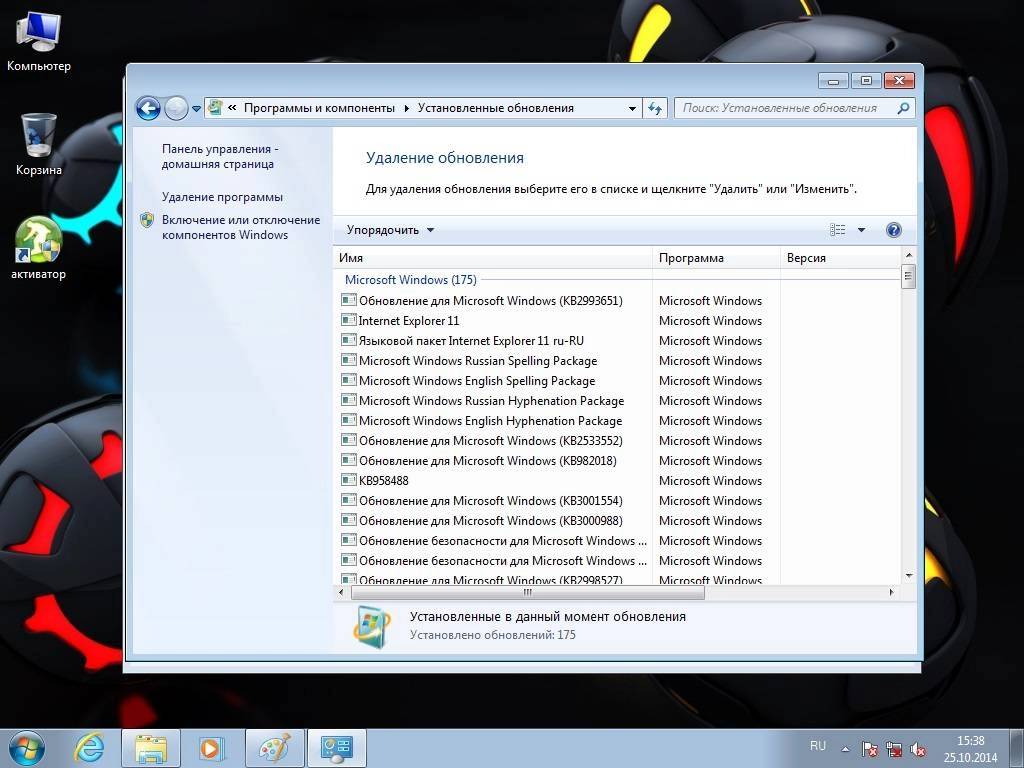Click the horizontal scrollbar thumb
This screenshot has width=1024, height=768.
528,592
